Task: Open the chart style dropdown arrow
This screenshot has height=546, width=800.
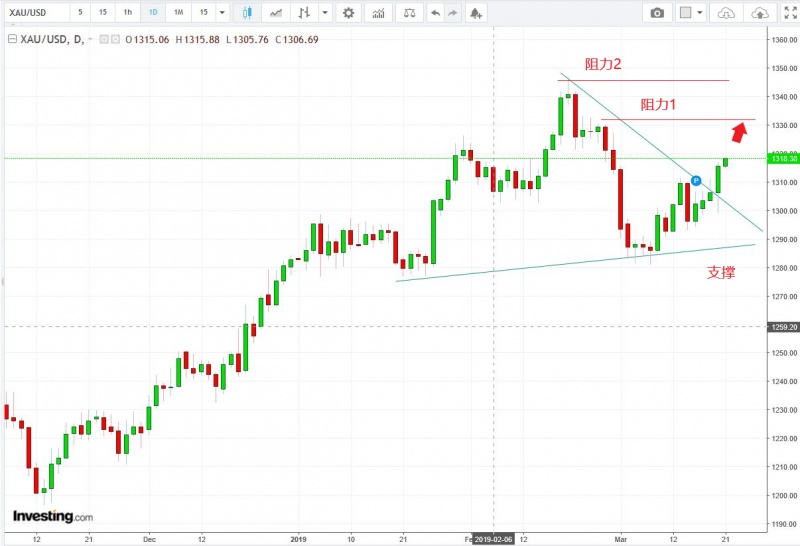Action: click(325, 13)
